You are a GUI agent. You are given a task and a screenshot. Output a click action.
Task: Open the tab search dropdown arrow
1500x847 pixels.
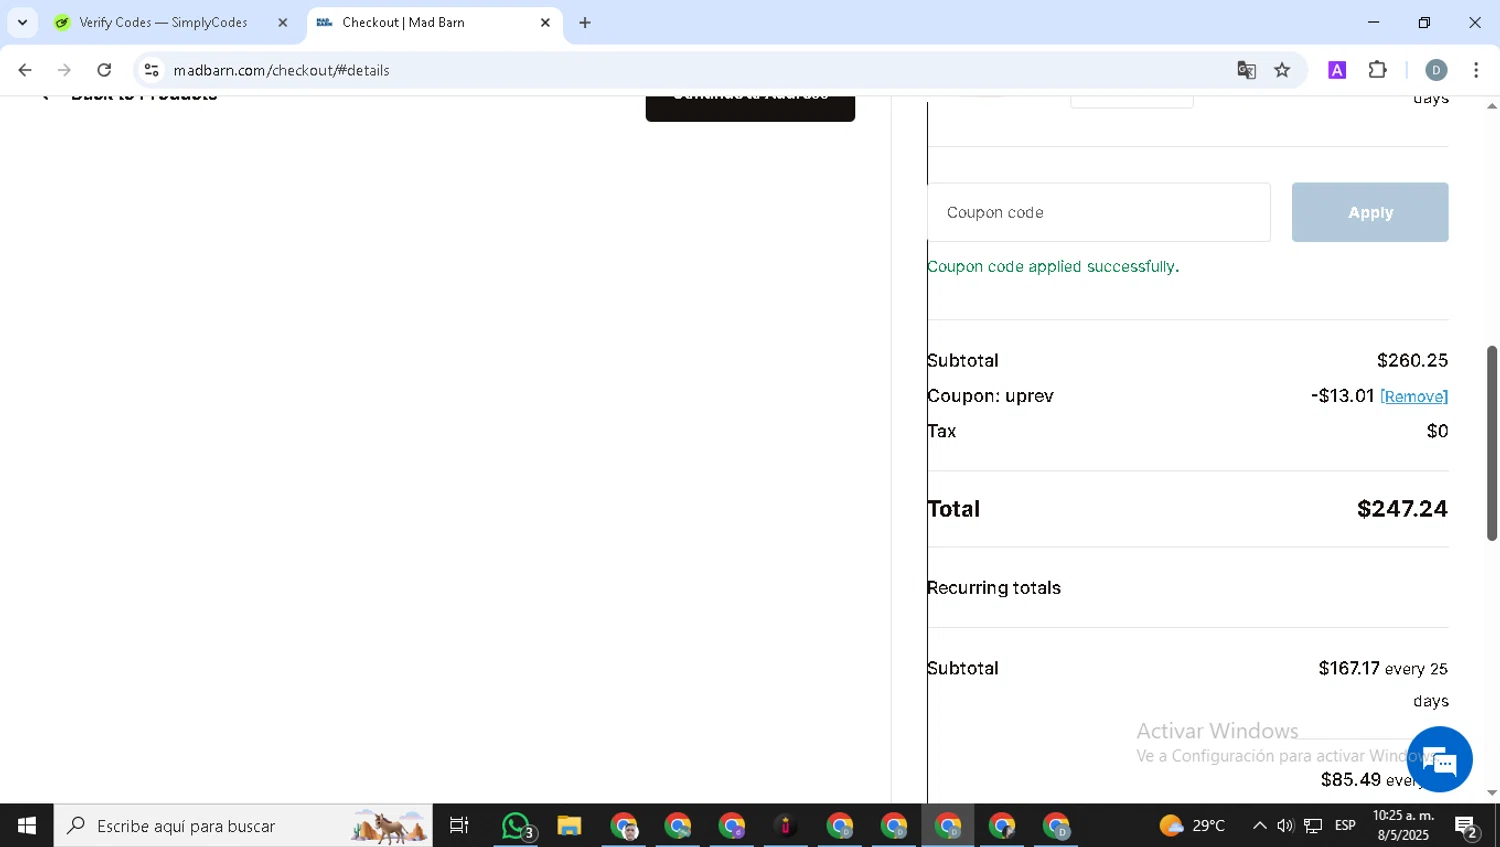[22, 22]
